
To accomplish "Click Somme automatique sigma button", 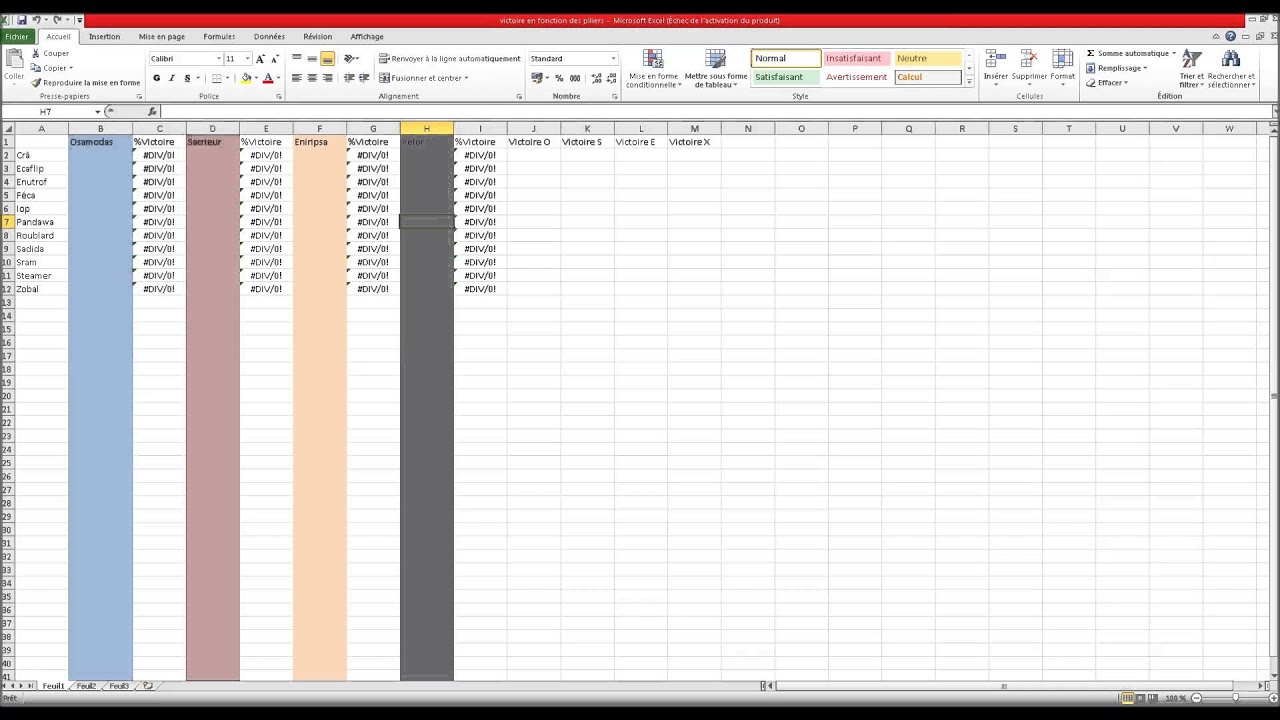I will (1131, 54).
